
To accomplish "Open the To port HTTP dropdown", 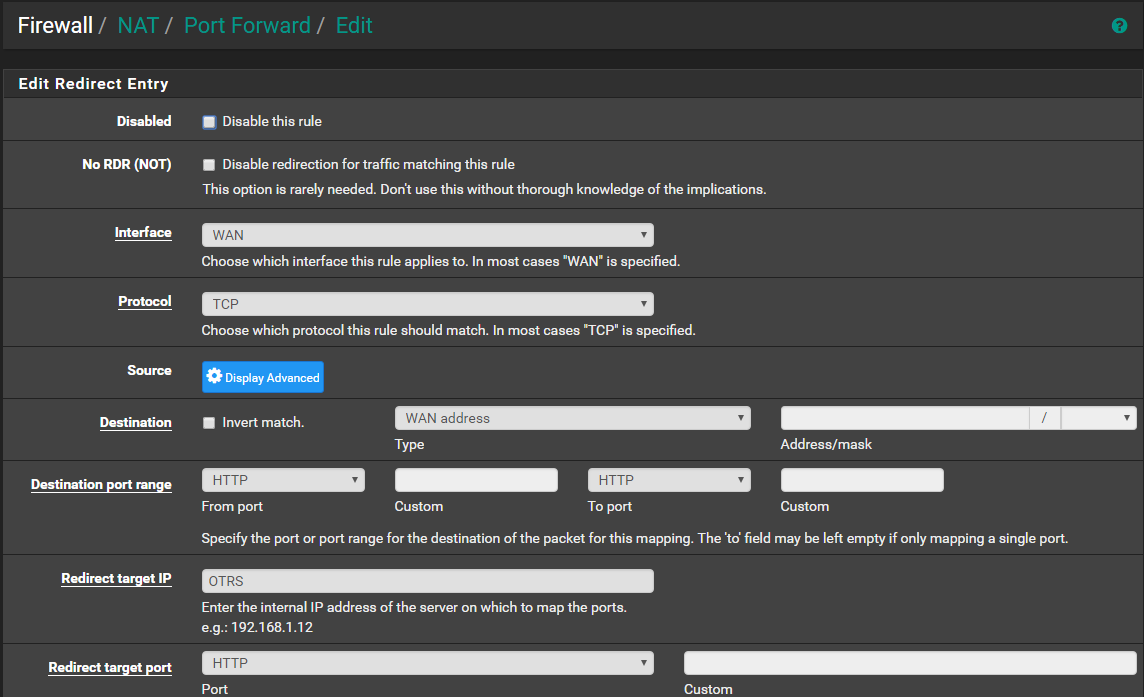I will pyautogui.click(x=669, y=480).
